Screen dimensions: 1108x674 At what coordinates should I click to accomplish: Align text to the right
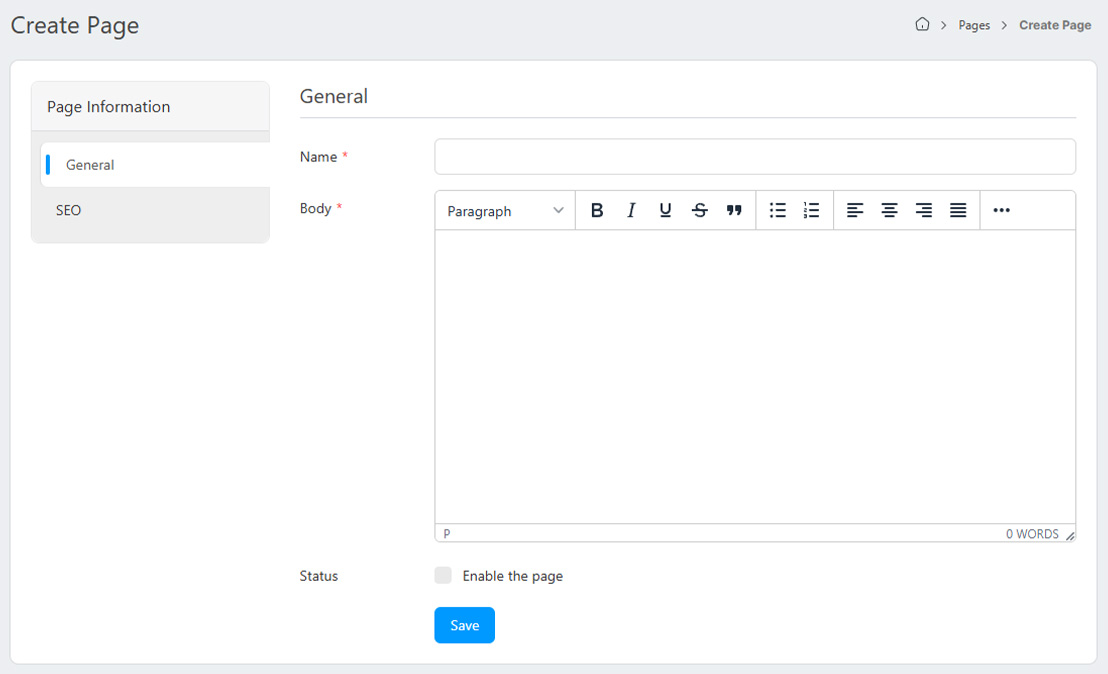[924, 210]
